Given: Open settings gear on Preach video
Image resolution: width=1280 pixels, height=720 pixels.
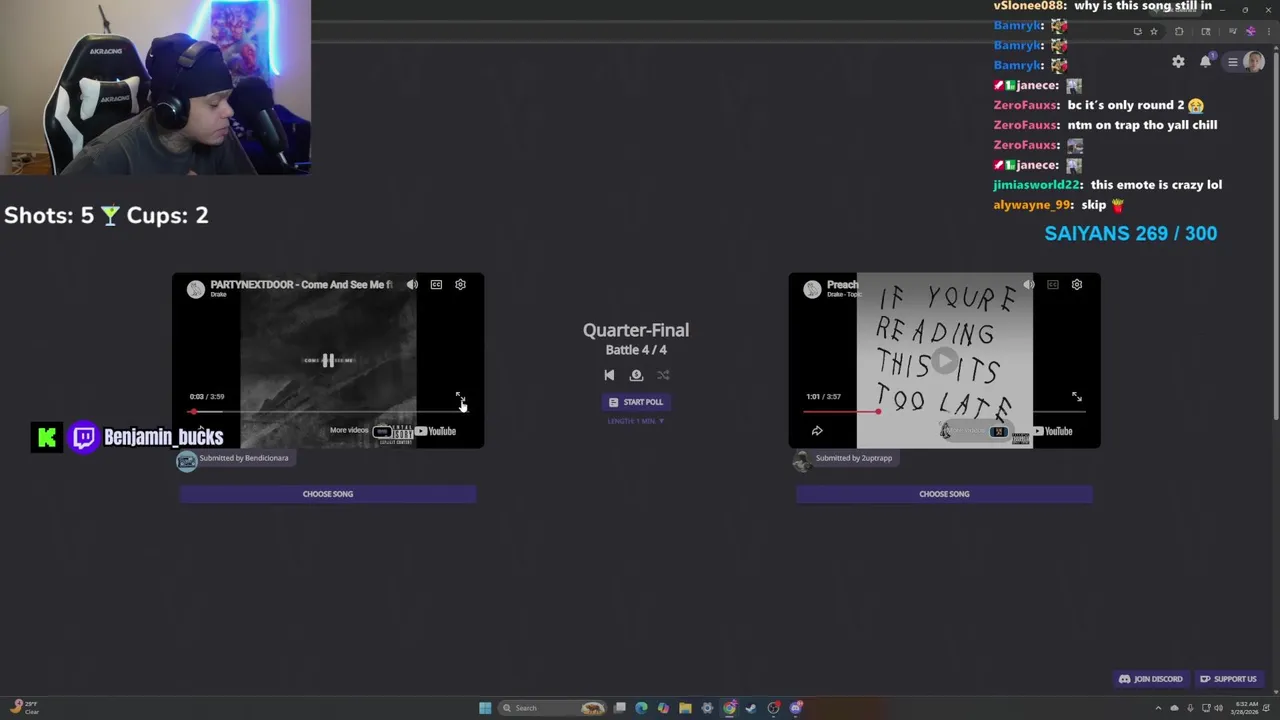Looking at the screenshot, I should click(1077, 285).
